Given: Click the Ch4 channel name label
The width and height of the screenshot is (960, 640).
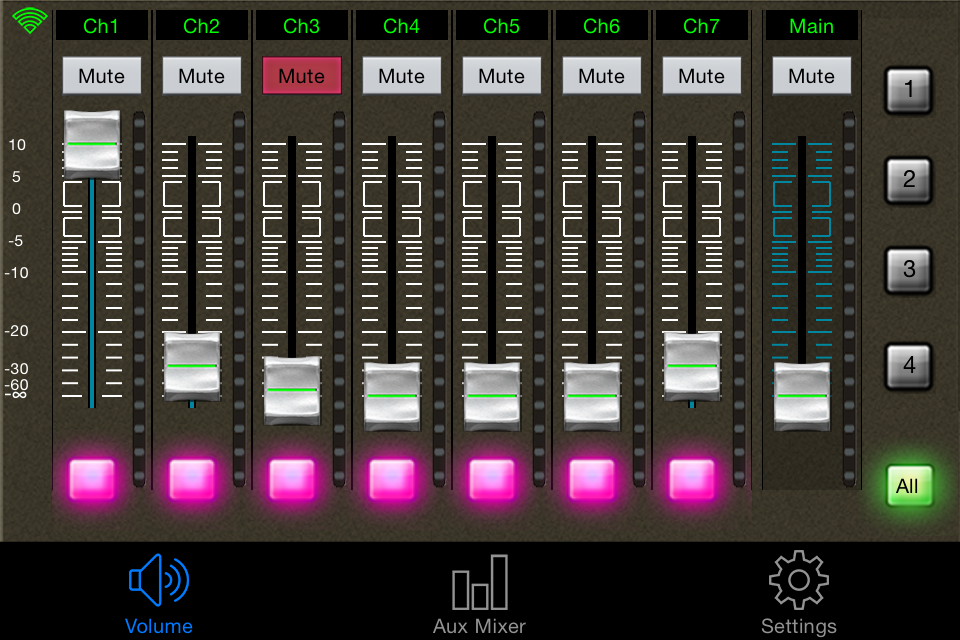Looking at the screenshot, I should [402, 26].
